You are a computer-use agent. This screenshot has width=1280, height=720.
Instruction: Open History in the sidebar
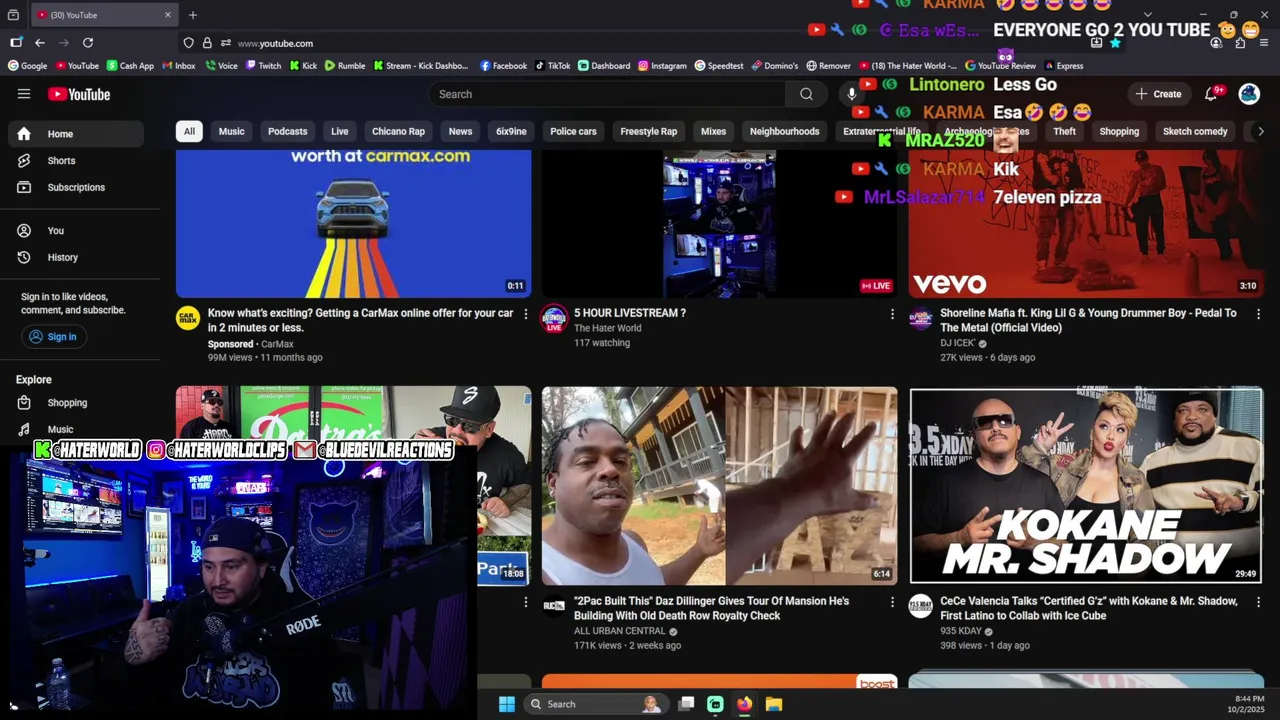tap(62, 257)
